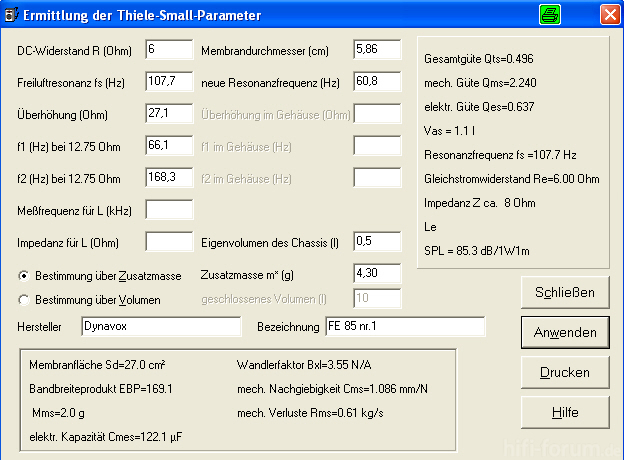624x460 pixels.
Task: Click the application icon in title bar
Action: point(11,15)
